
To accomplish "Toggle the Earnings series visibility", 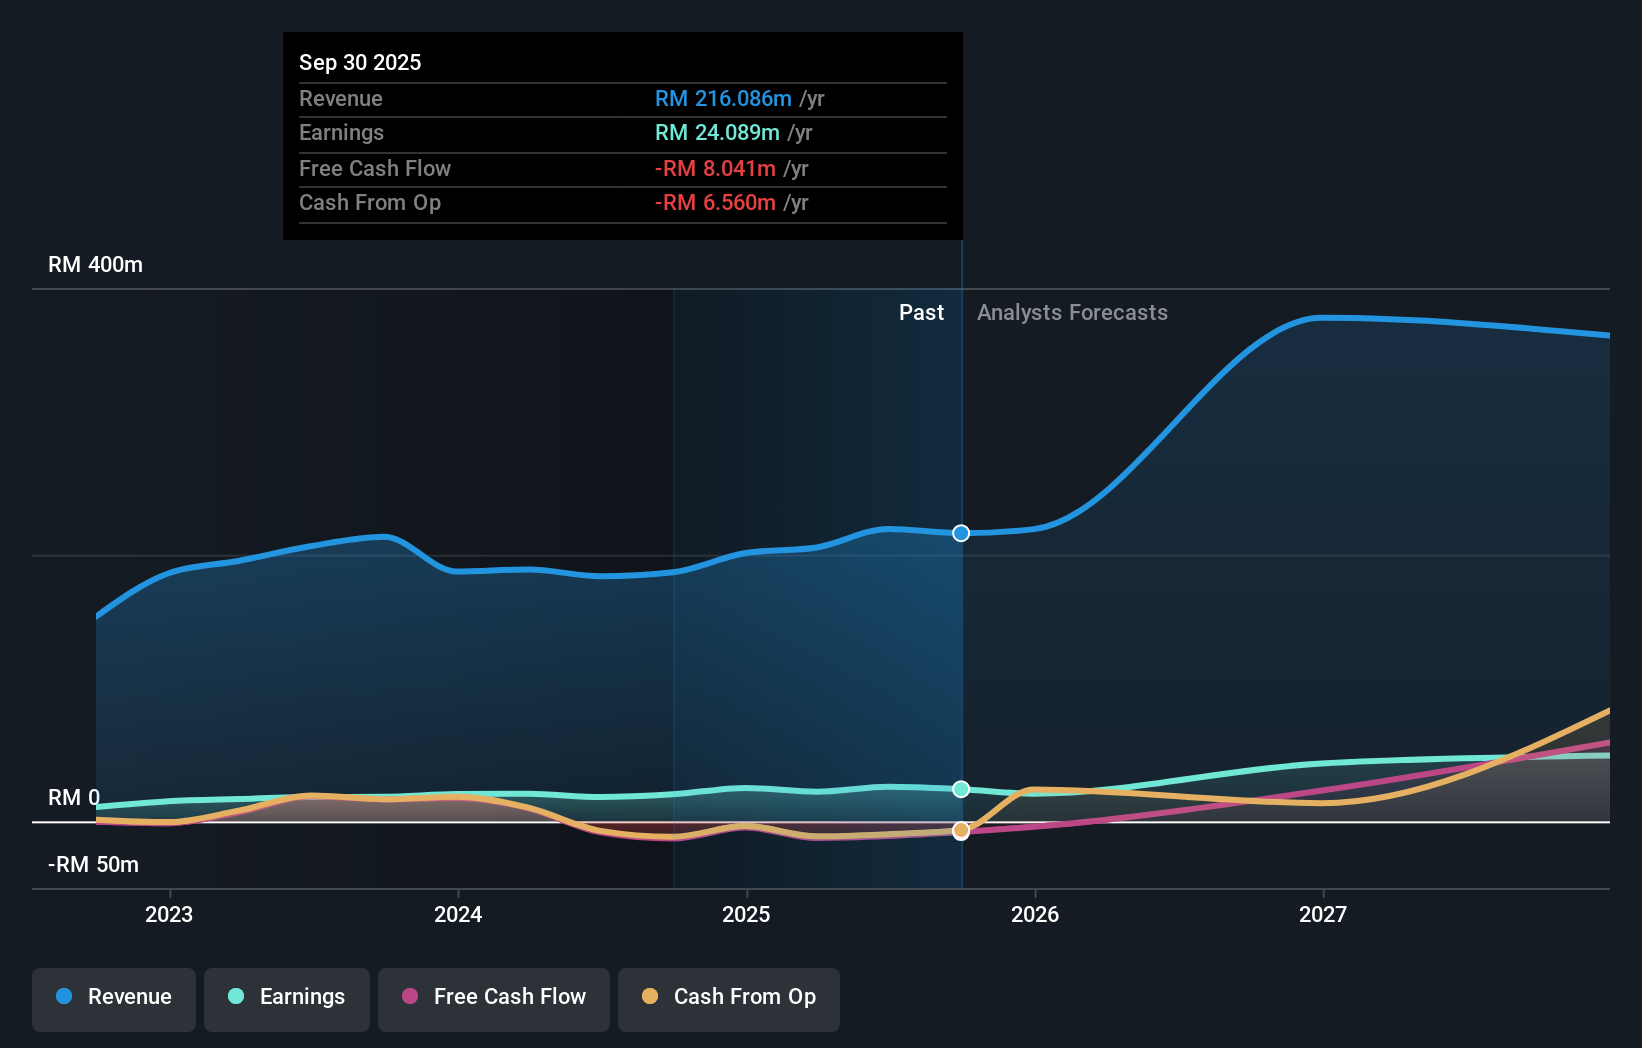I will tap(286, 997).
